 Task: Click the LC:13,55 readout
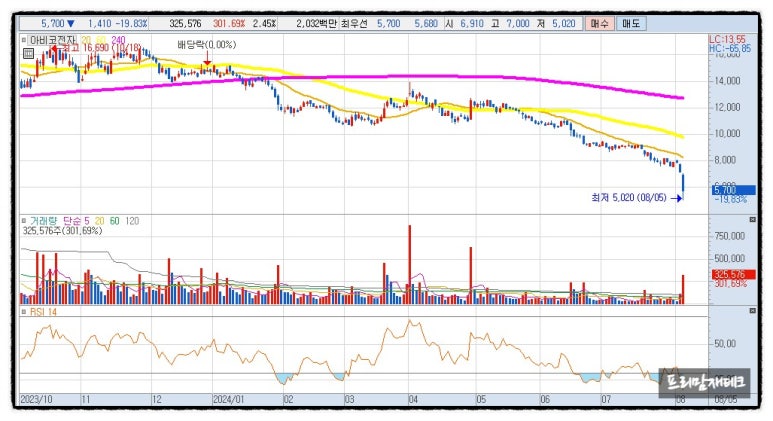pyautogui.click(x=727, y=39)
